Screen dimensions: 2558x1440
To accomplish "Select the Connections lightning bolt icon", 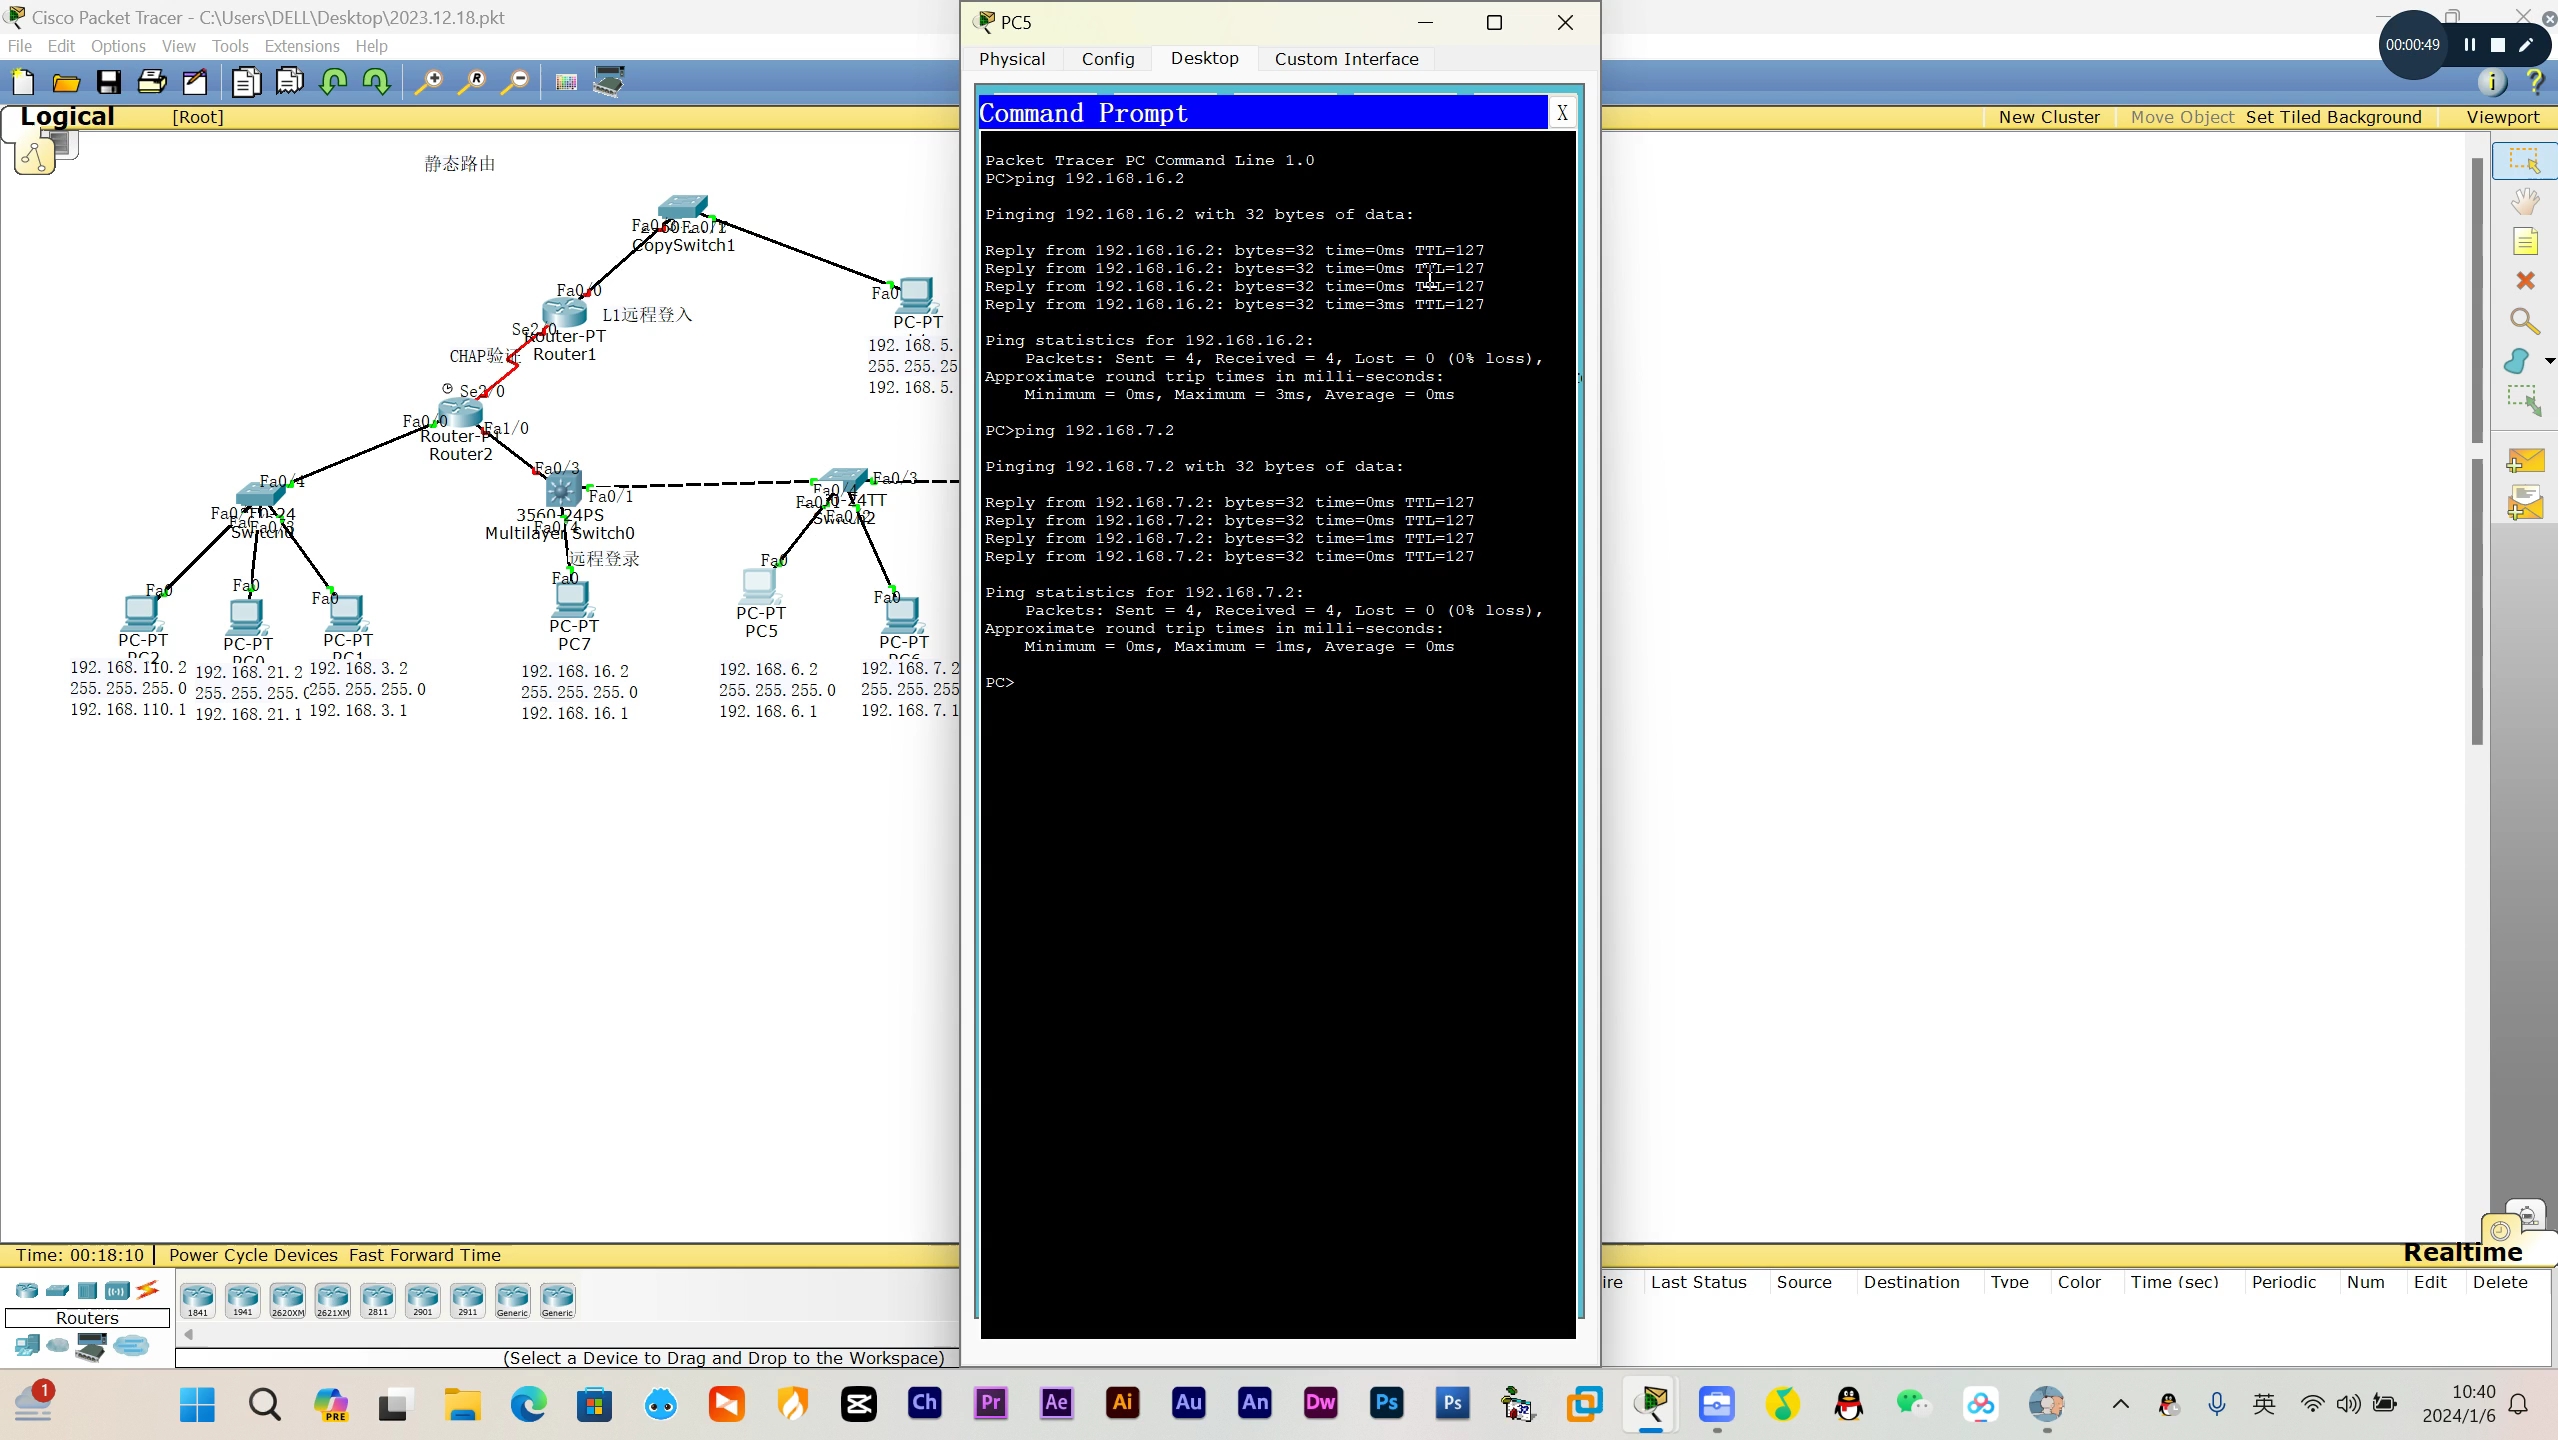I will click(148, 1290).
